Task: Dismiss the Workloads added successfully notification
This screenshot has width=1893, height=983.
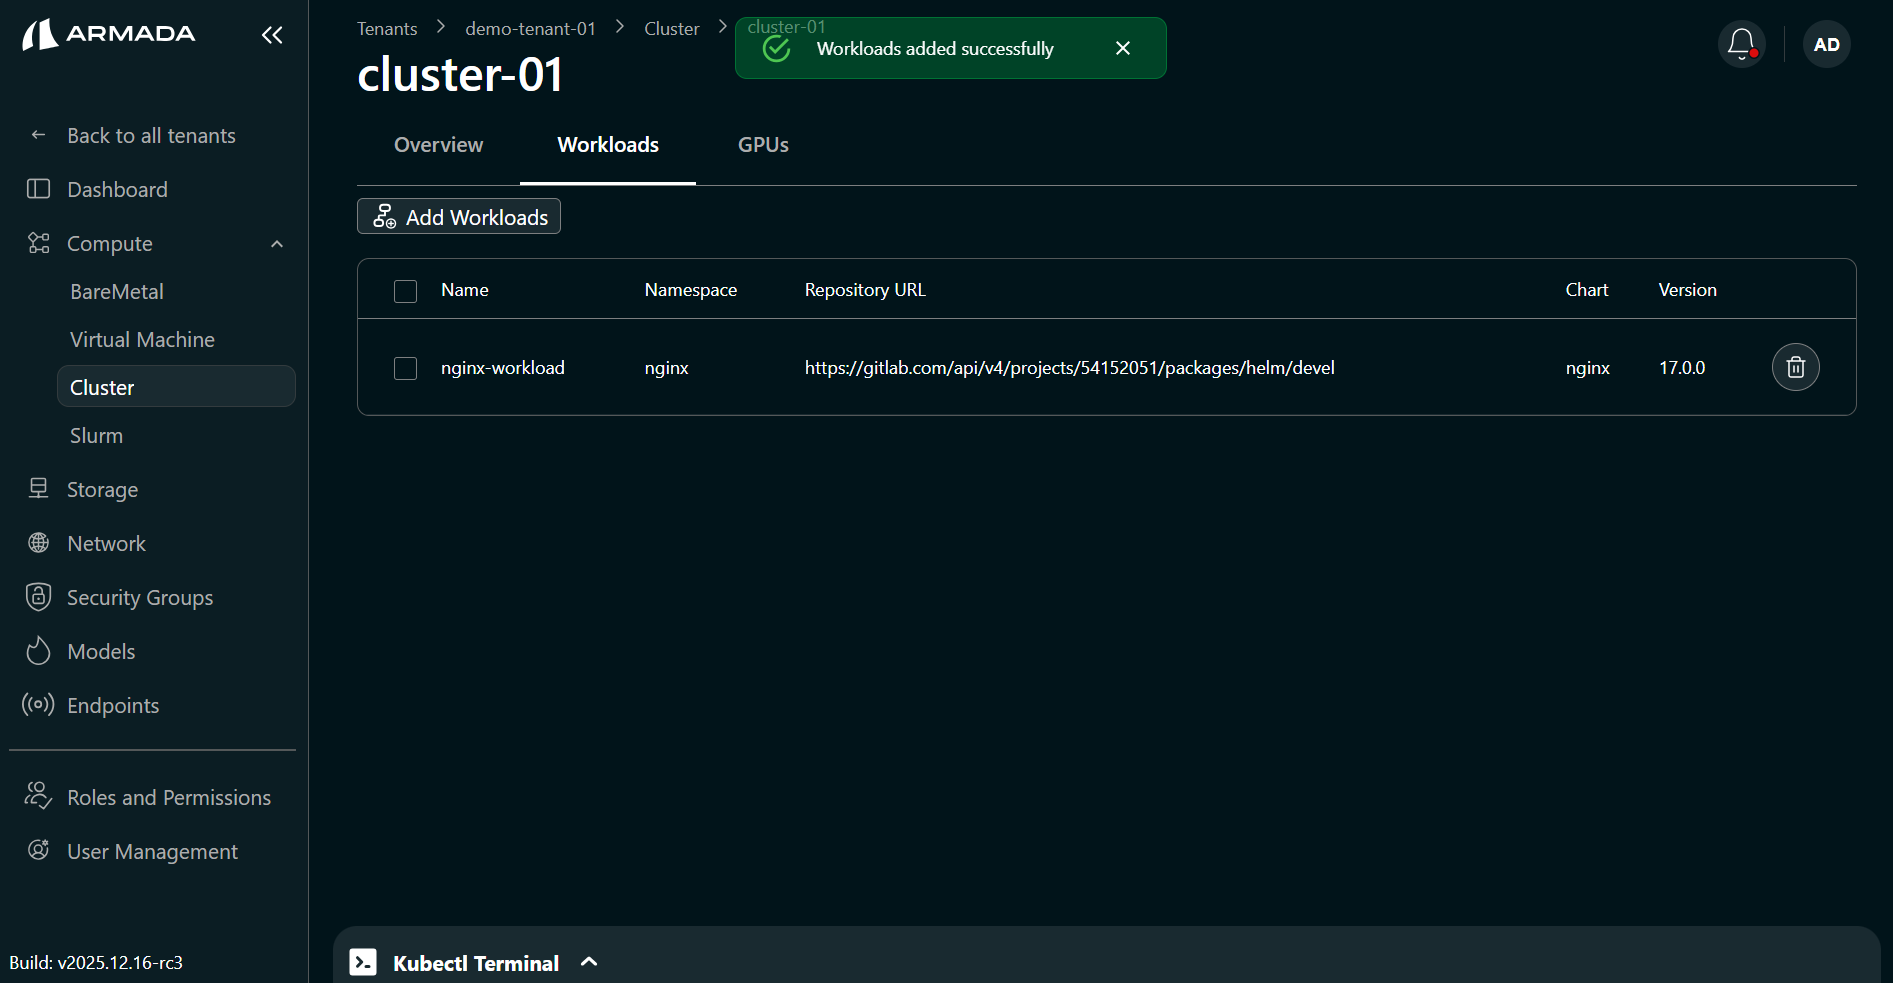Action: coord(1122,48)
